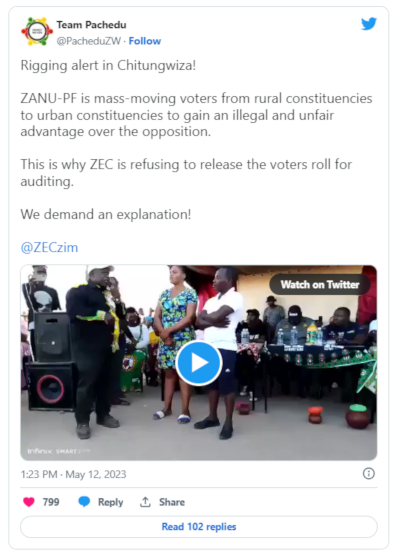This screenshot has height=558, width=400.
Task: Open the @ZECzim mention link
Action: coord(49,247)
